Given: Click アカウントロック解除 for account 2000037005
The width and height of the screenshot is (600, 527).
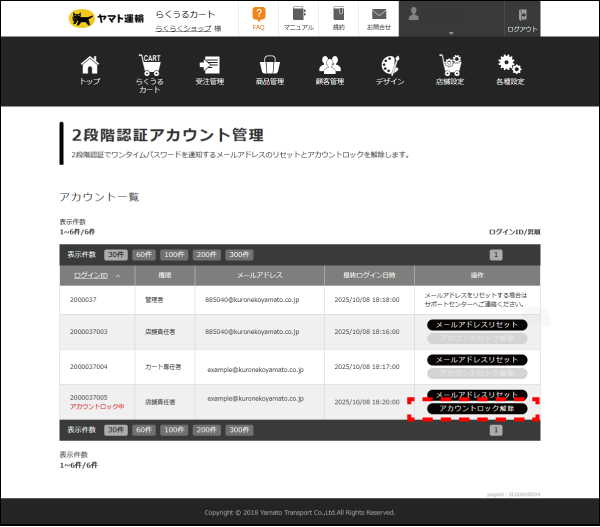Looking at the screenshot, I should (x=477, y=409).
